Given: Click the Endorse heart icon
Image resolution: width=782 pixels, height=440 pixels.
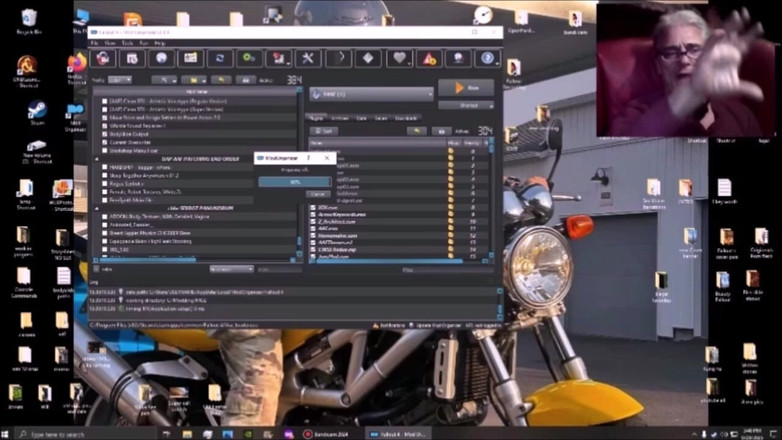Looking at the screenshot, I should [398, 59].
